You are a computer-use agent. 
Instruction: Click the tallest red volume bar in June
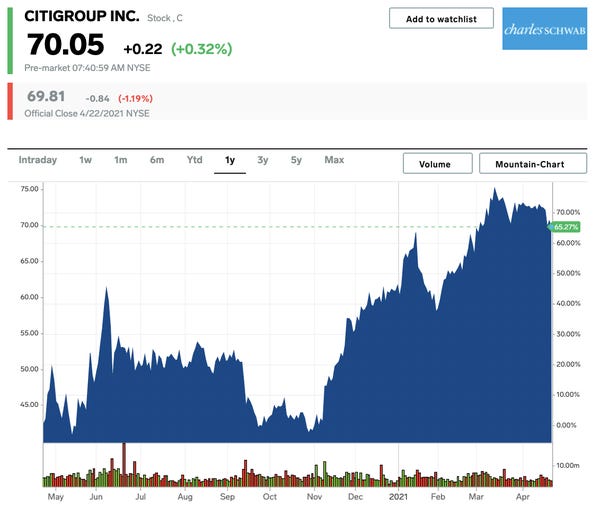pos(124,464)
